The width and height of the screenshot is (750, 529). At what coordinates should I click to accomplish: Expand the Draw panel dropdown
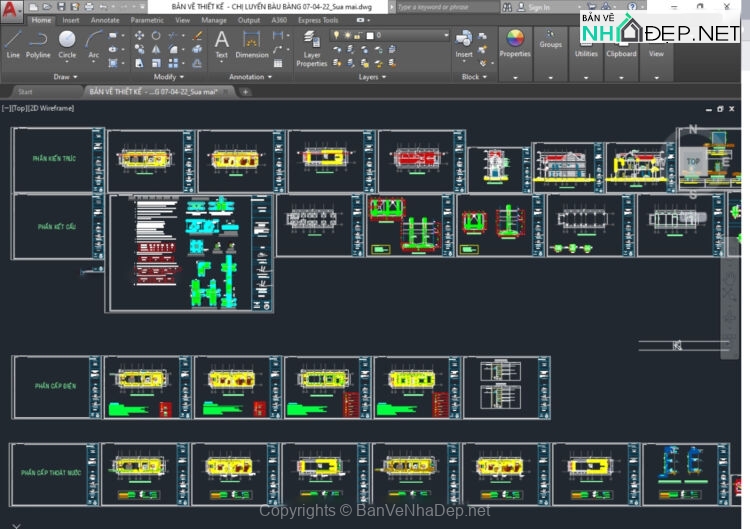pyautogui.click(x=66, y=77)
